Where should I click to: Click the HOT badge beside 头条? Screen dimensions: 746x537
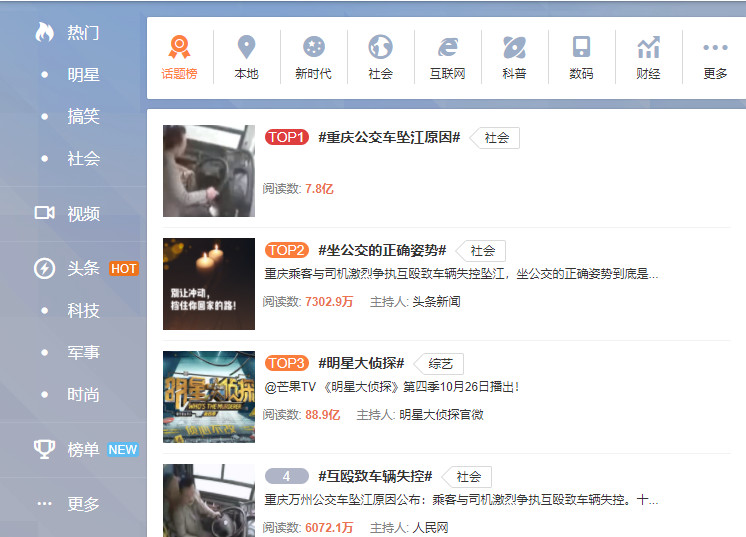coord(124,269)
